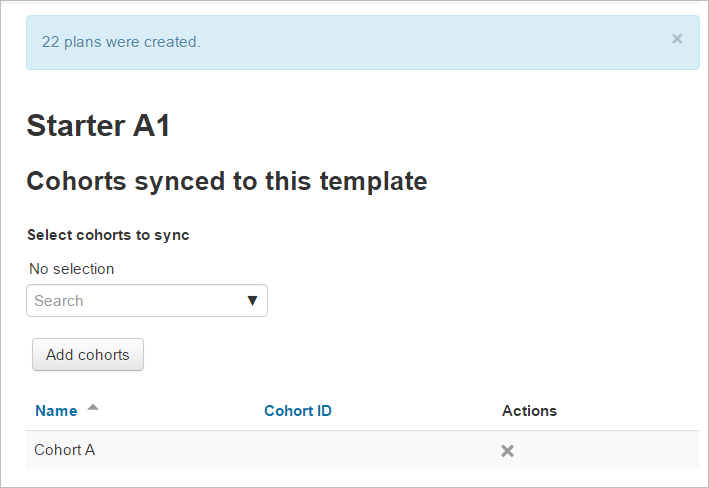Click the number 22 in the notification
Viewport: 709px width, 488px height.
click(50, 42)
